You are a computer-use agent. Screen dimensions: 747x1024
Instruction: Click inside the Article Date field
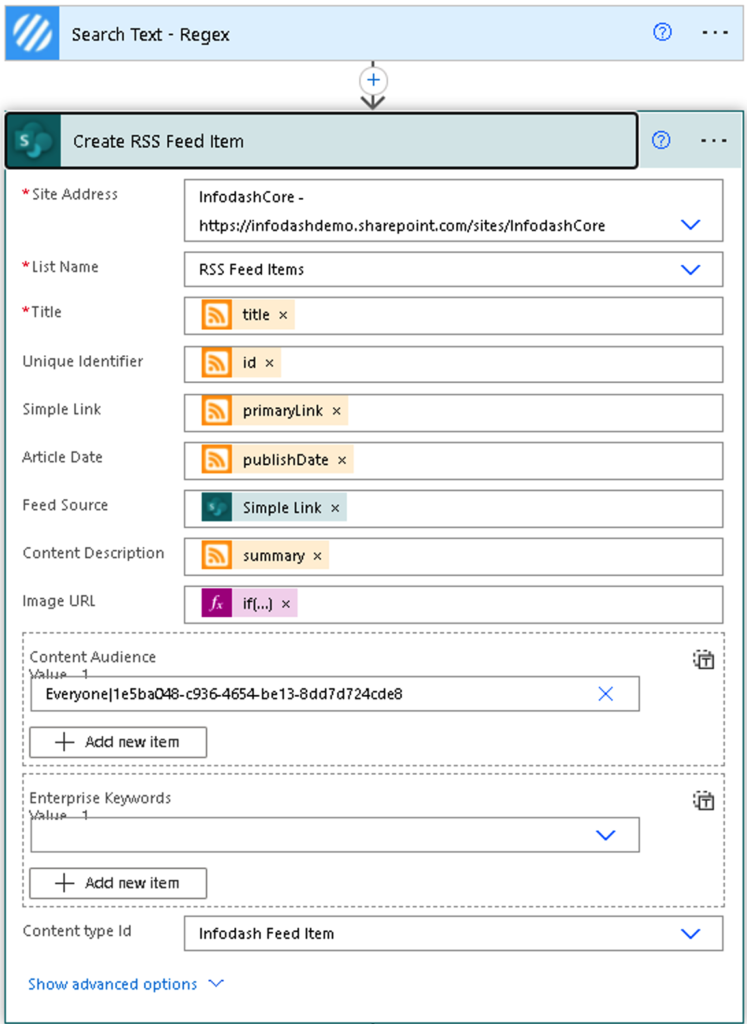(453, 460)
